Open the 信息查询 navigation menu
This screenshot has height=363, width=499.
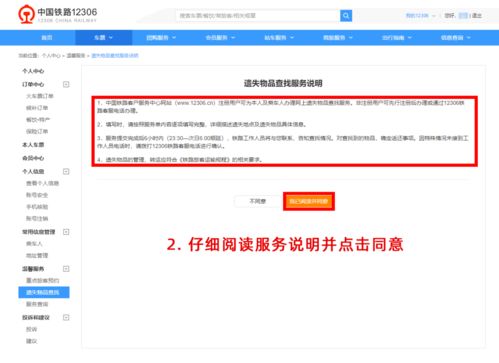point(456,38)
